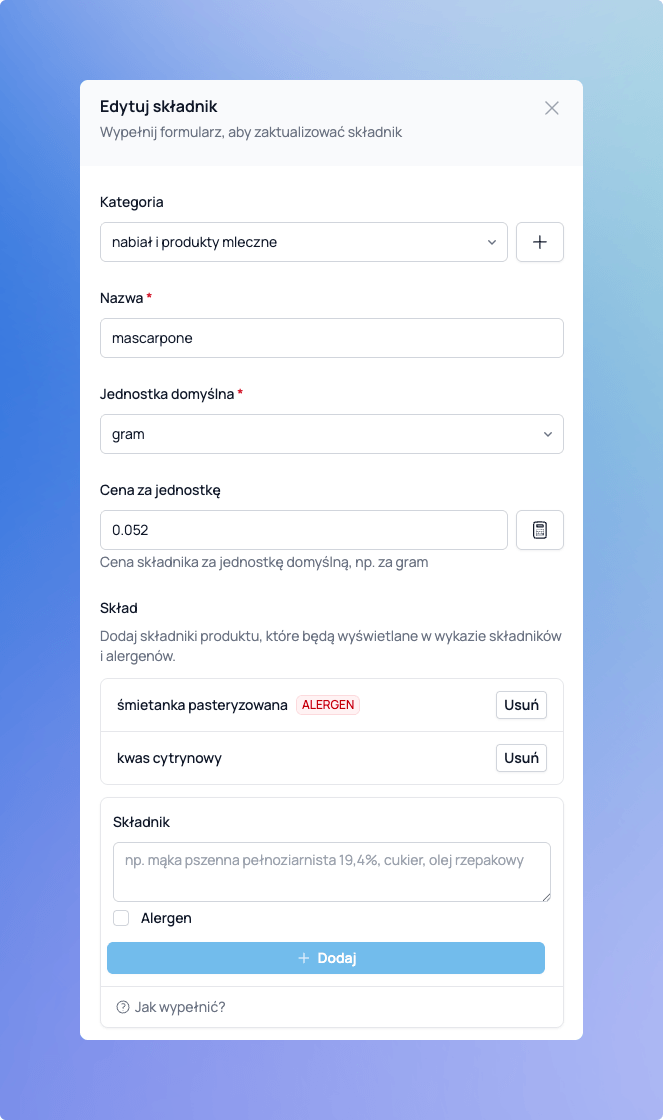The width and height of the screenshot is (663, 1120).
Task: Click the Składnik textarea resize handle
Action: point(546,897)
